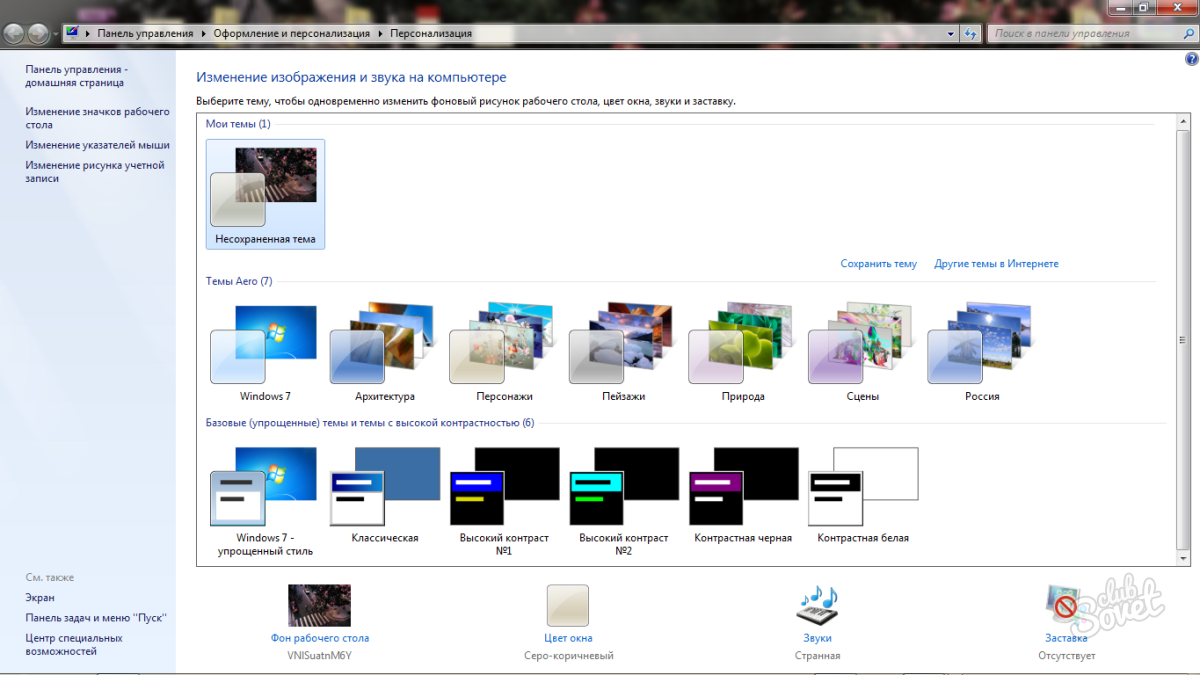Open the Заставка screensaver settings
This screenshot has width=1200, height=675.
(x=1066, y=606)
